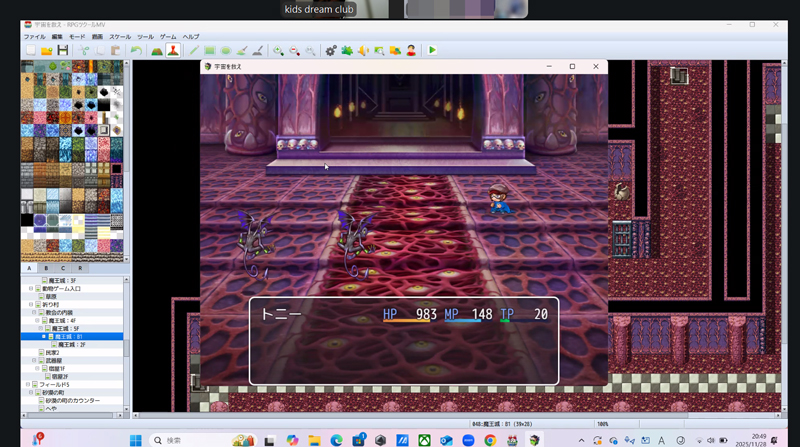Click the Windows Start button
Viewport: 800px width, 447px height.
tap(136, 440)
